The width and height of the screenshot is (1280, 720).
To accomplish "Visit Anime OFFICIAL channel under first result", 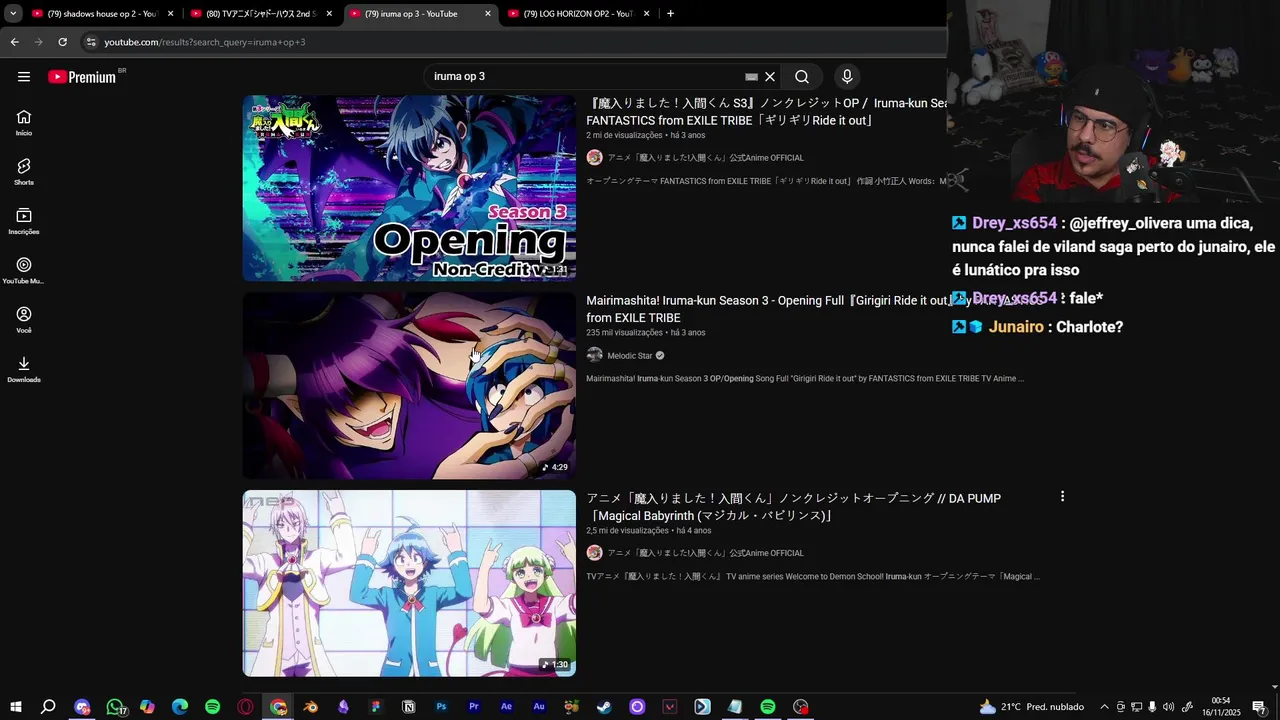I will [705, 158].
